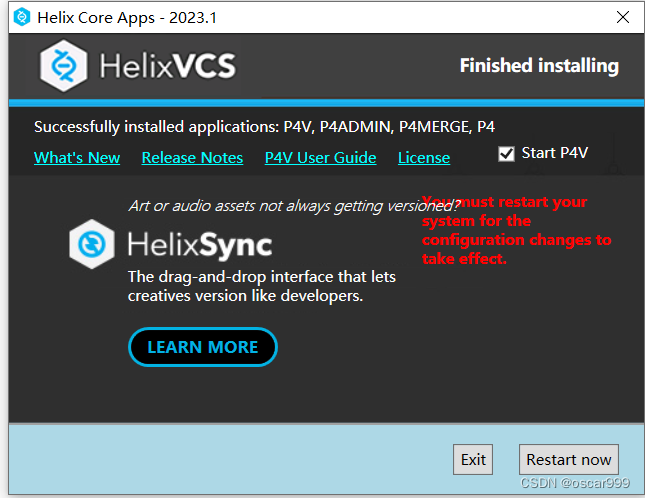Click the HelixVCS wordmark text

(168, 66)
